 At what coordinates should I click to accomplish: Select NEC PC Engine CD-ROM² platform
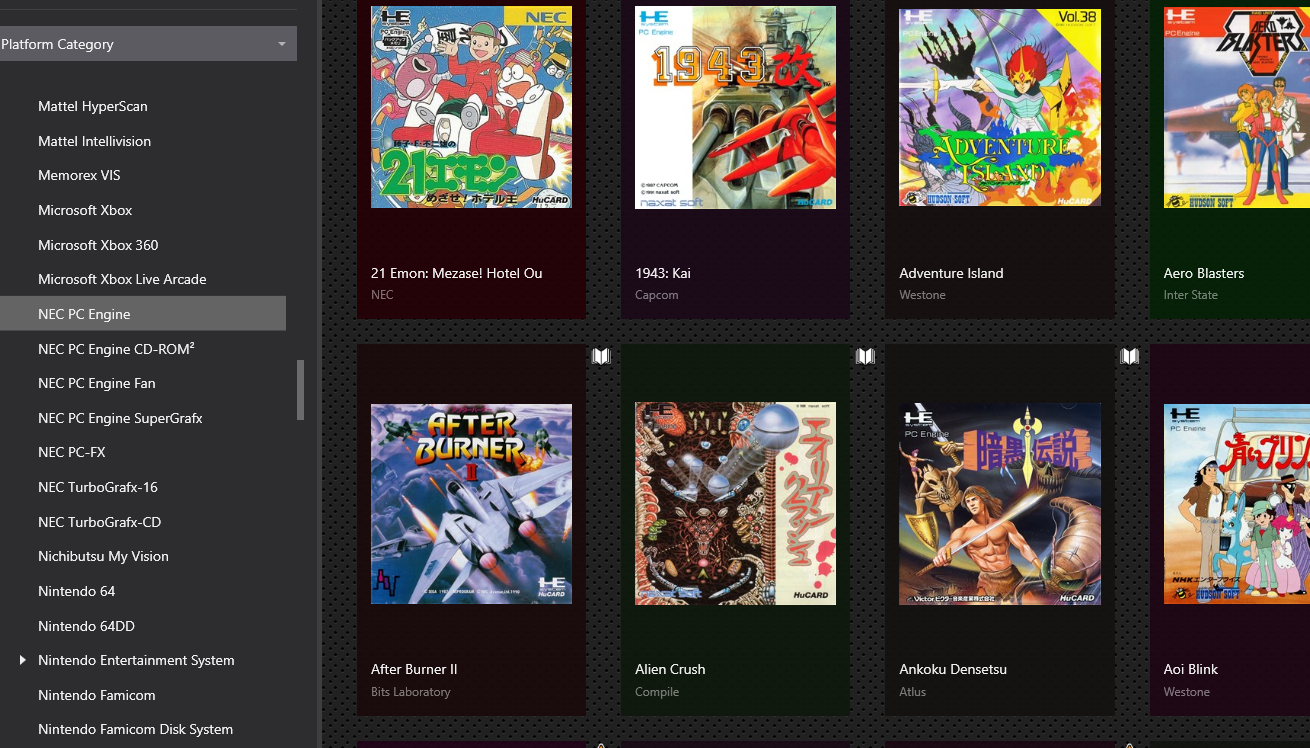(x=116, y=349)
